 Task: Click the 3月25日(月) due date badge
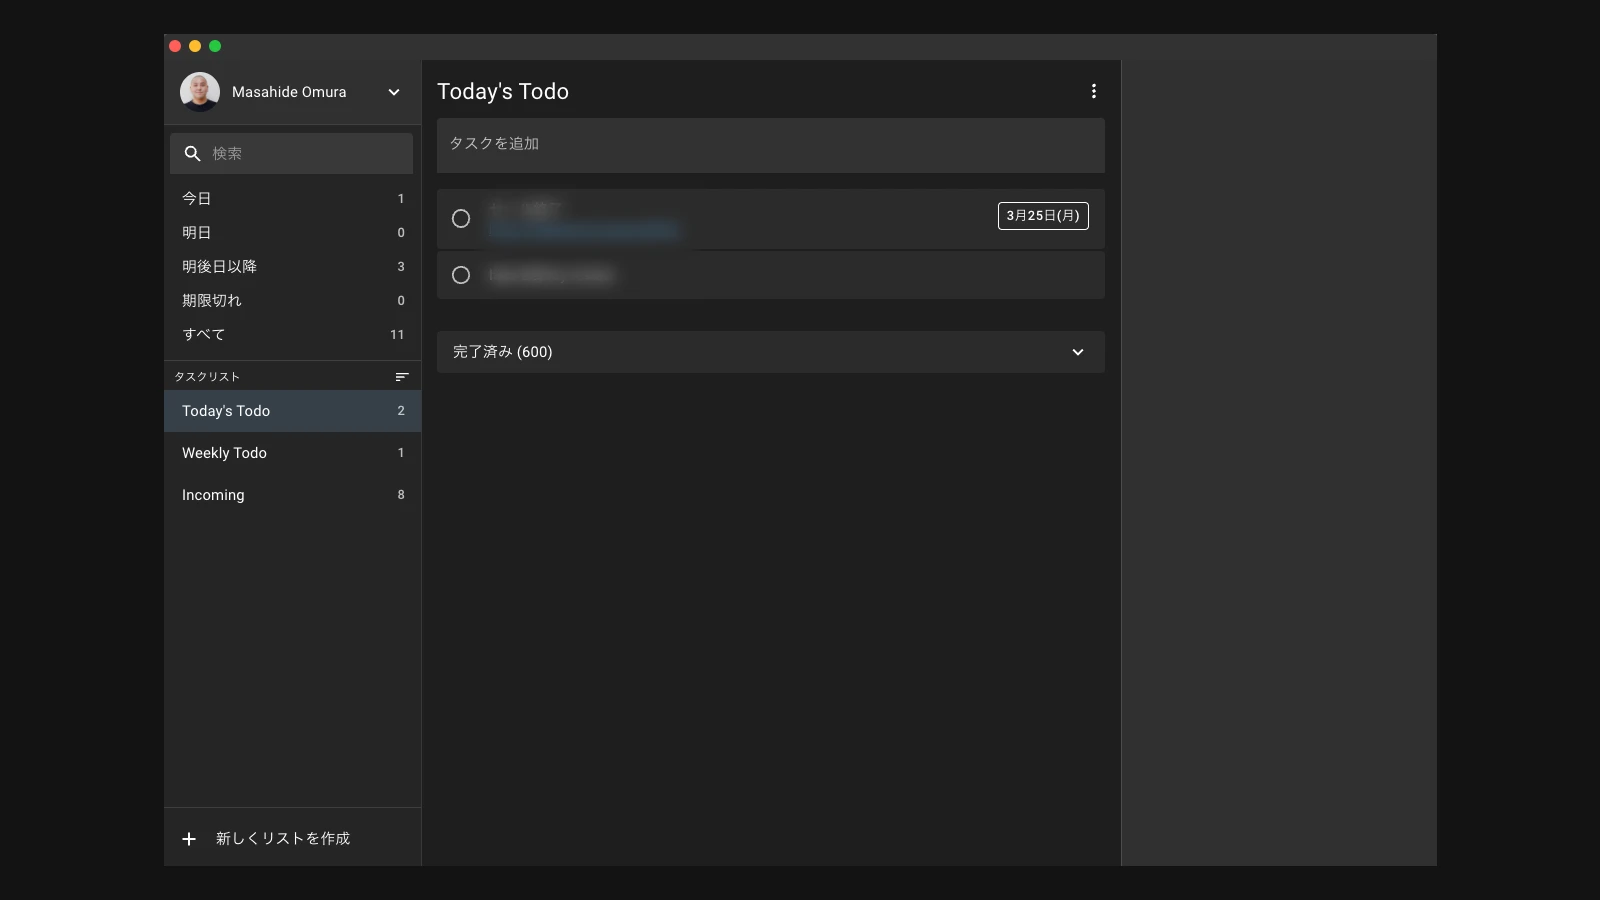tap(1043, 216)
